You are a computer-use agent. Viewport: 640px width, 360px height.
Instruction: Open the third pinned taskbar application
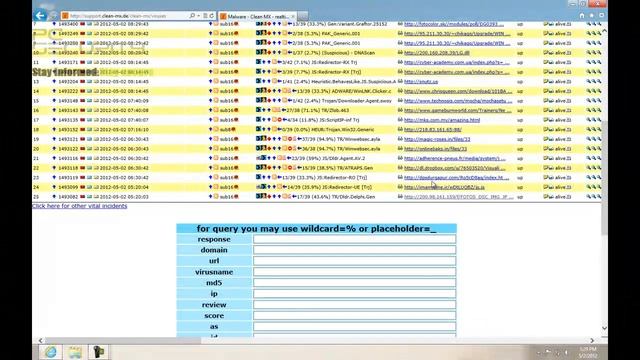coord(98,352)
